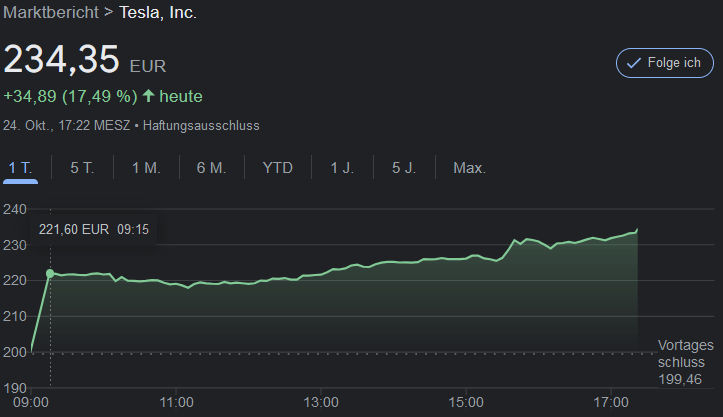Image resolution: width=723 pixels, height=417 pixels.
Task: Click the 11:00 x-axis label
Action: 176,402
